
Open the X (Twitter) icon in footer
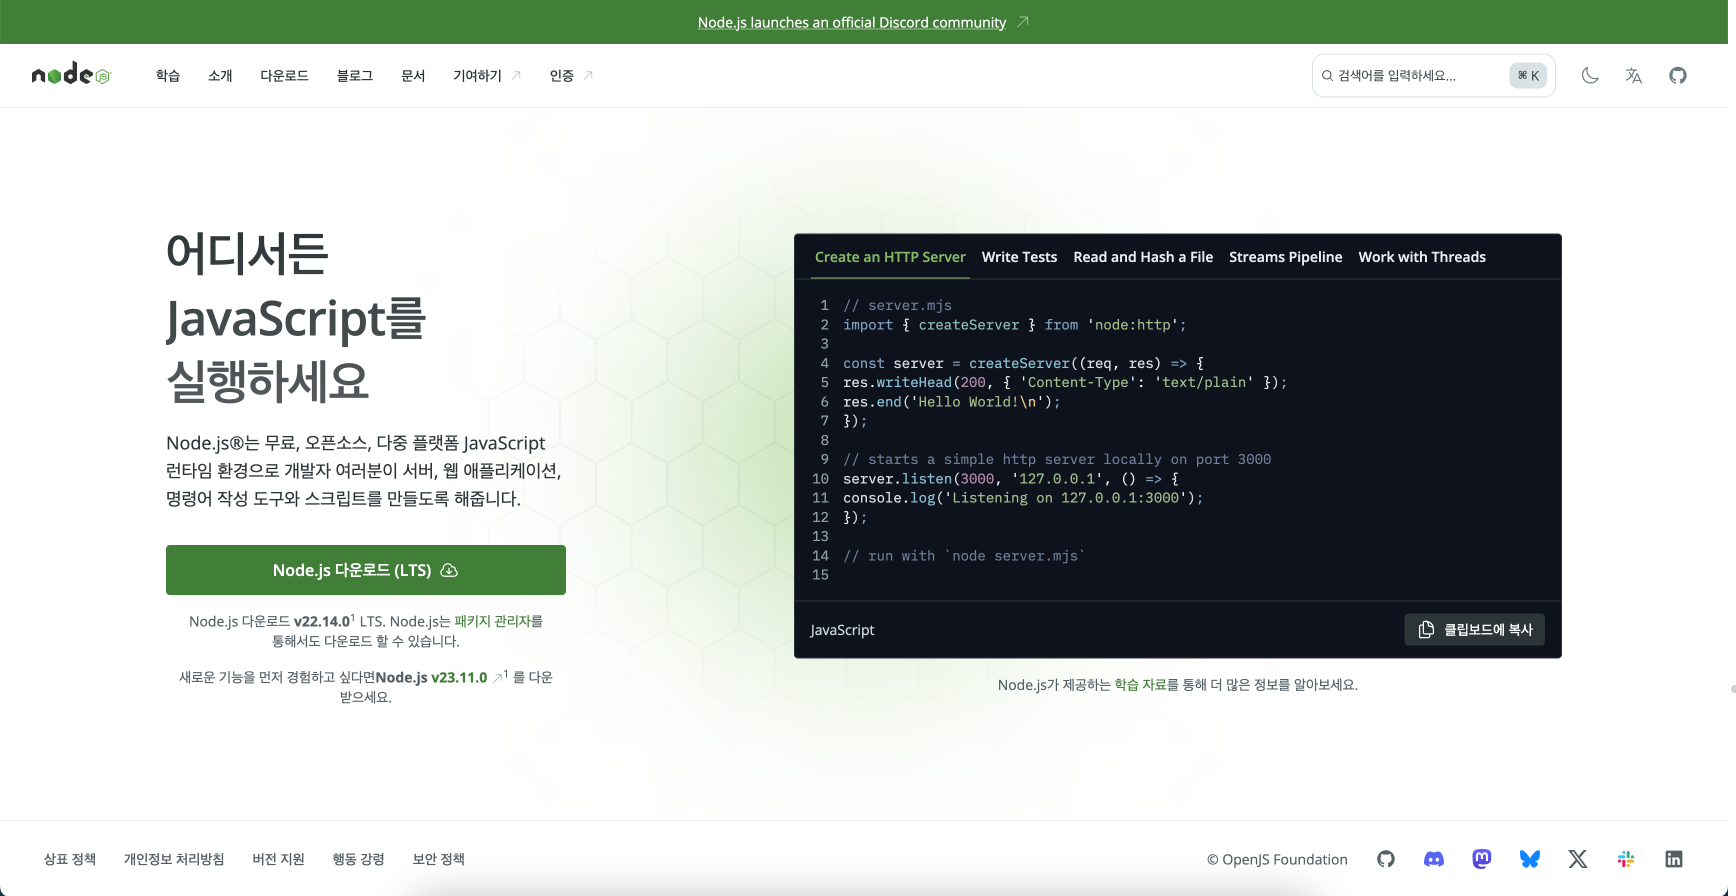1578,859
